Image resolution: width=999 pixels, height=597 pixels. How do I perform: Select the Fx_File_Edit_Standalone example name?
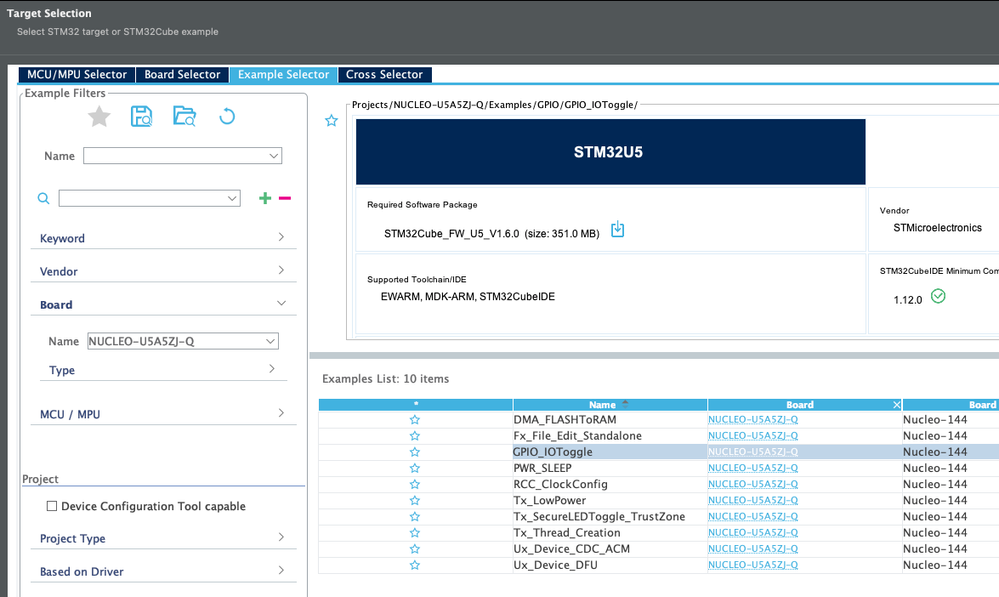[577, 436]
